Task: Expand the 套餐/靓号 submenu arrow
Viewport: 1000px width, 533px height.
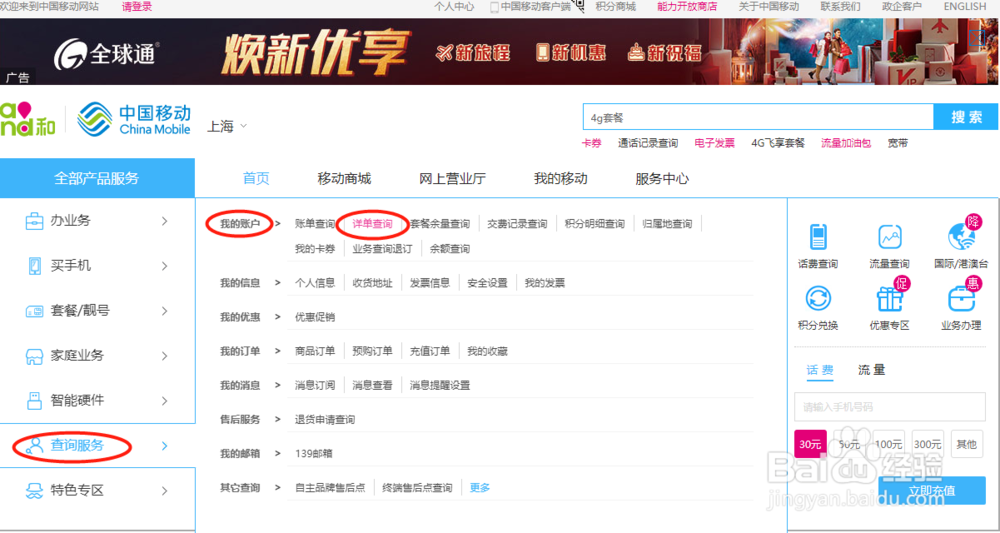Action: 164,311
